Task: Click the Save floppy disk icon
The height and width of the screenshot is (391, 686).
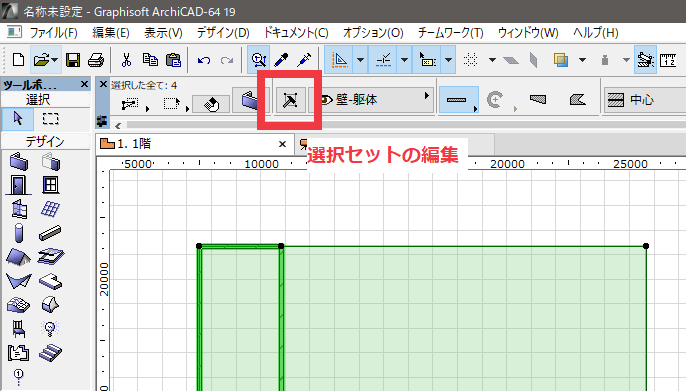Action: pos(73,60)
